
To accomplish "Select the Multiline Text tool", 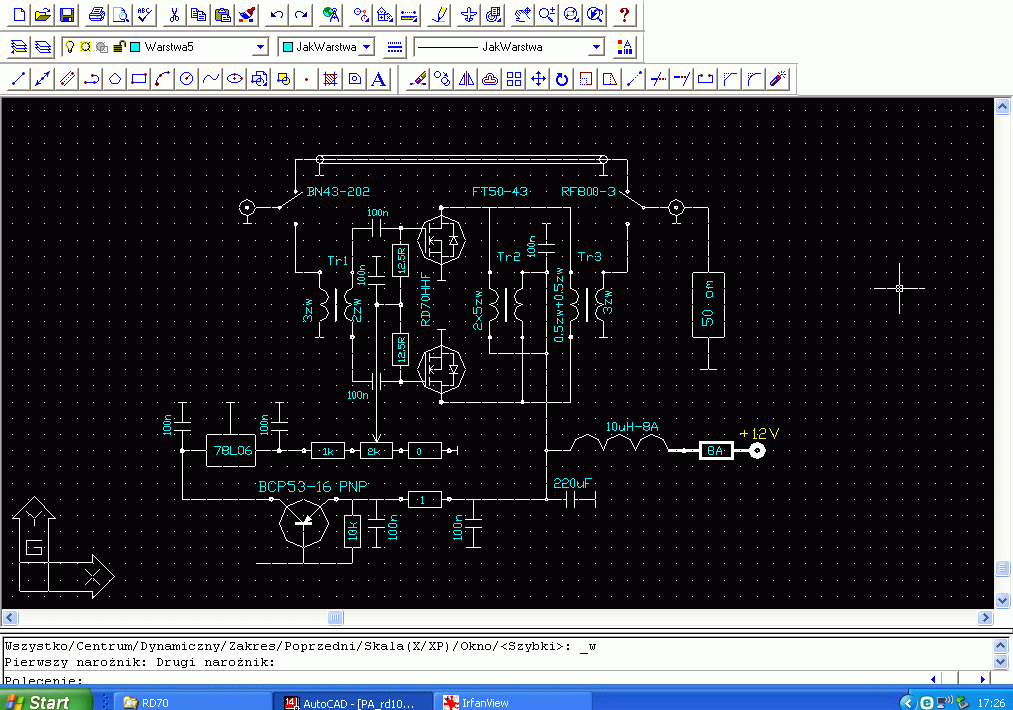I will coord(379,79).
